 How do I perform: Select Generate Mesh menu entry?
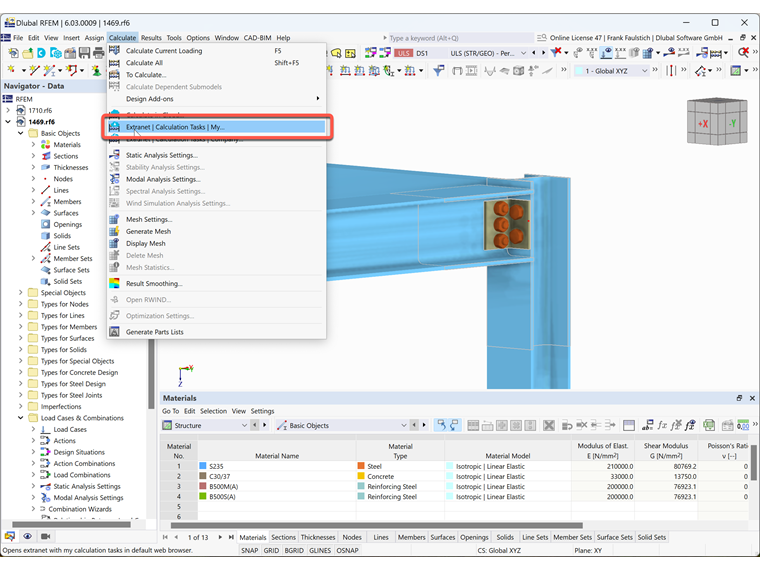click(x=216, y=231)
